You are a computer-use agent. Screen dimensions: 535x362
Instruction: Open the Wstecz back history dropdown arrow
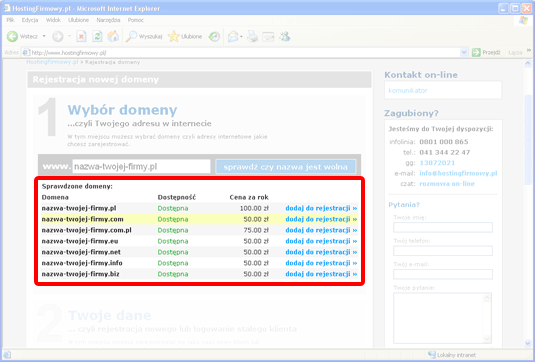tap(44, 36)
